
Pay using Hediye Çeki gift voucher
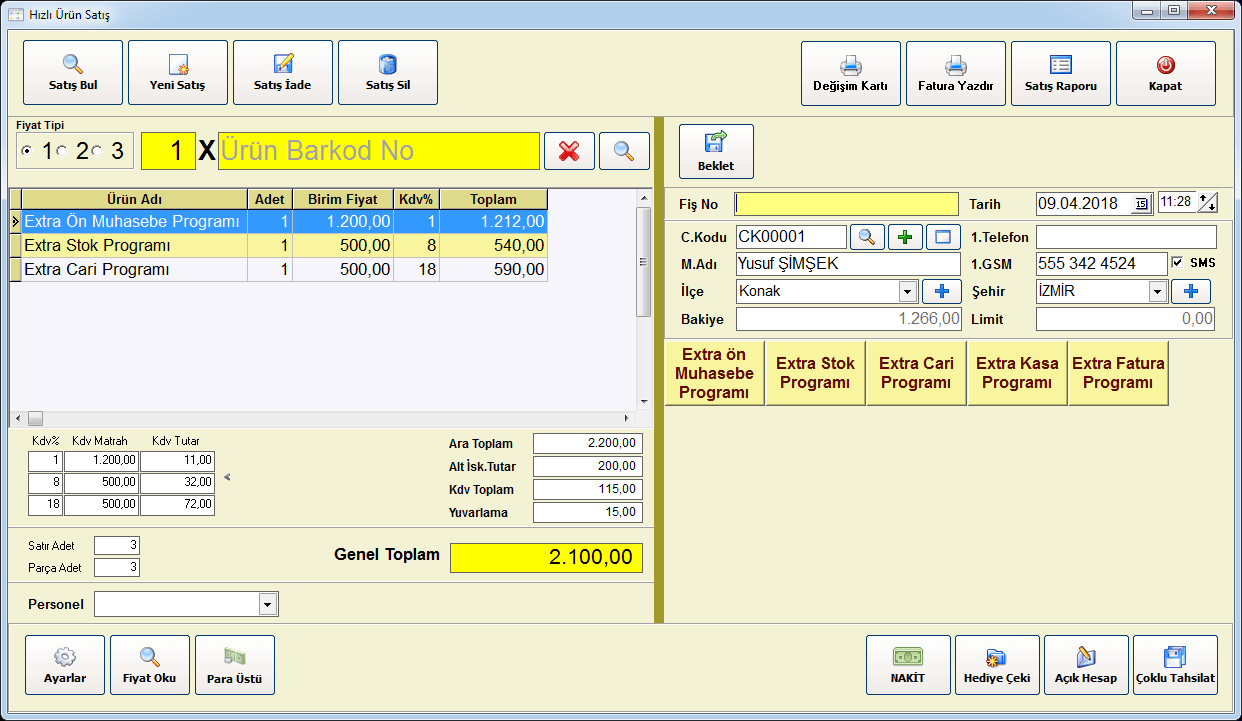(997, 665)
